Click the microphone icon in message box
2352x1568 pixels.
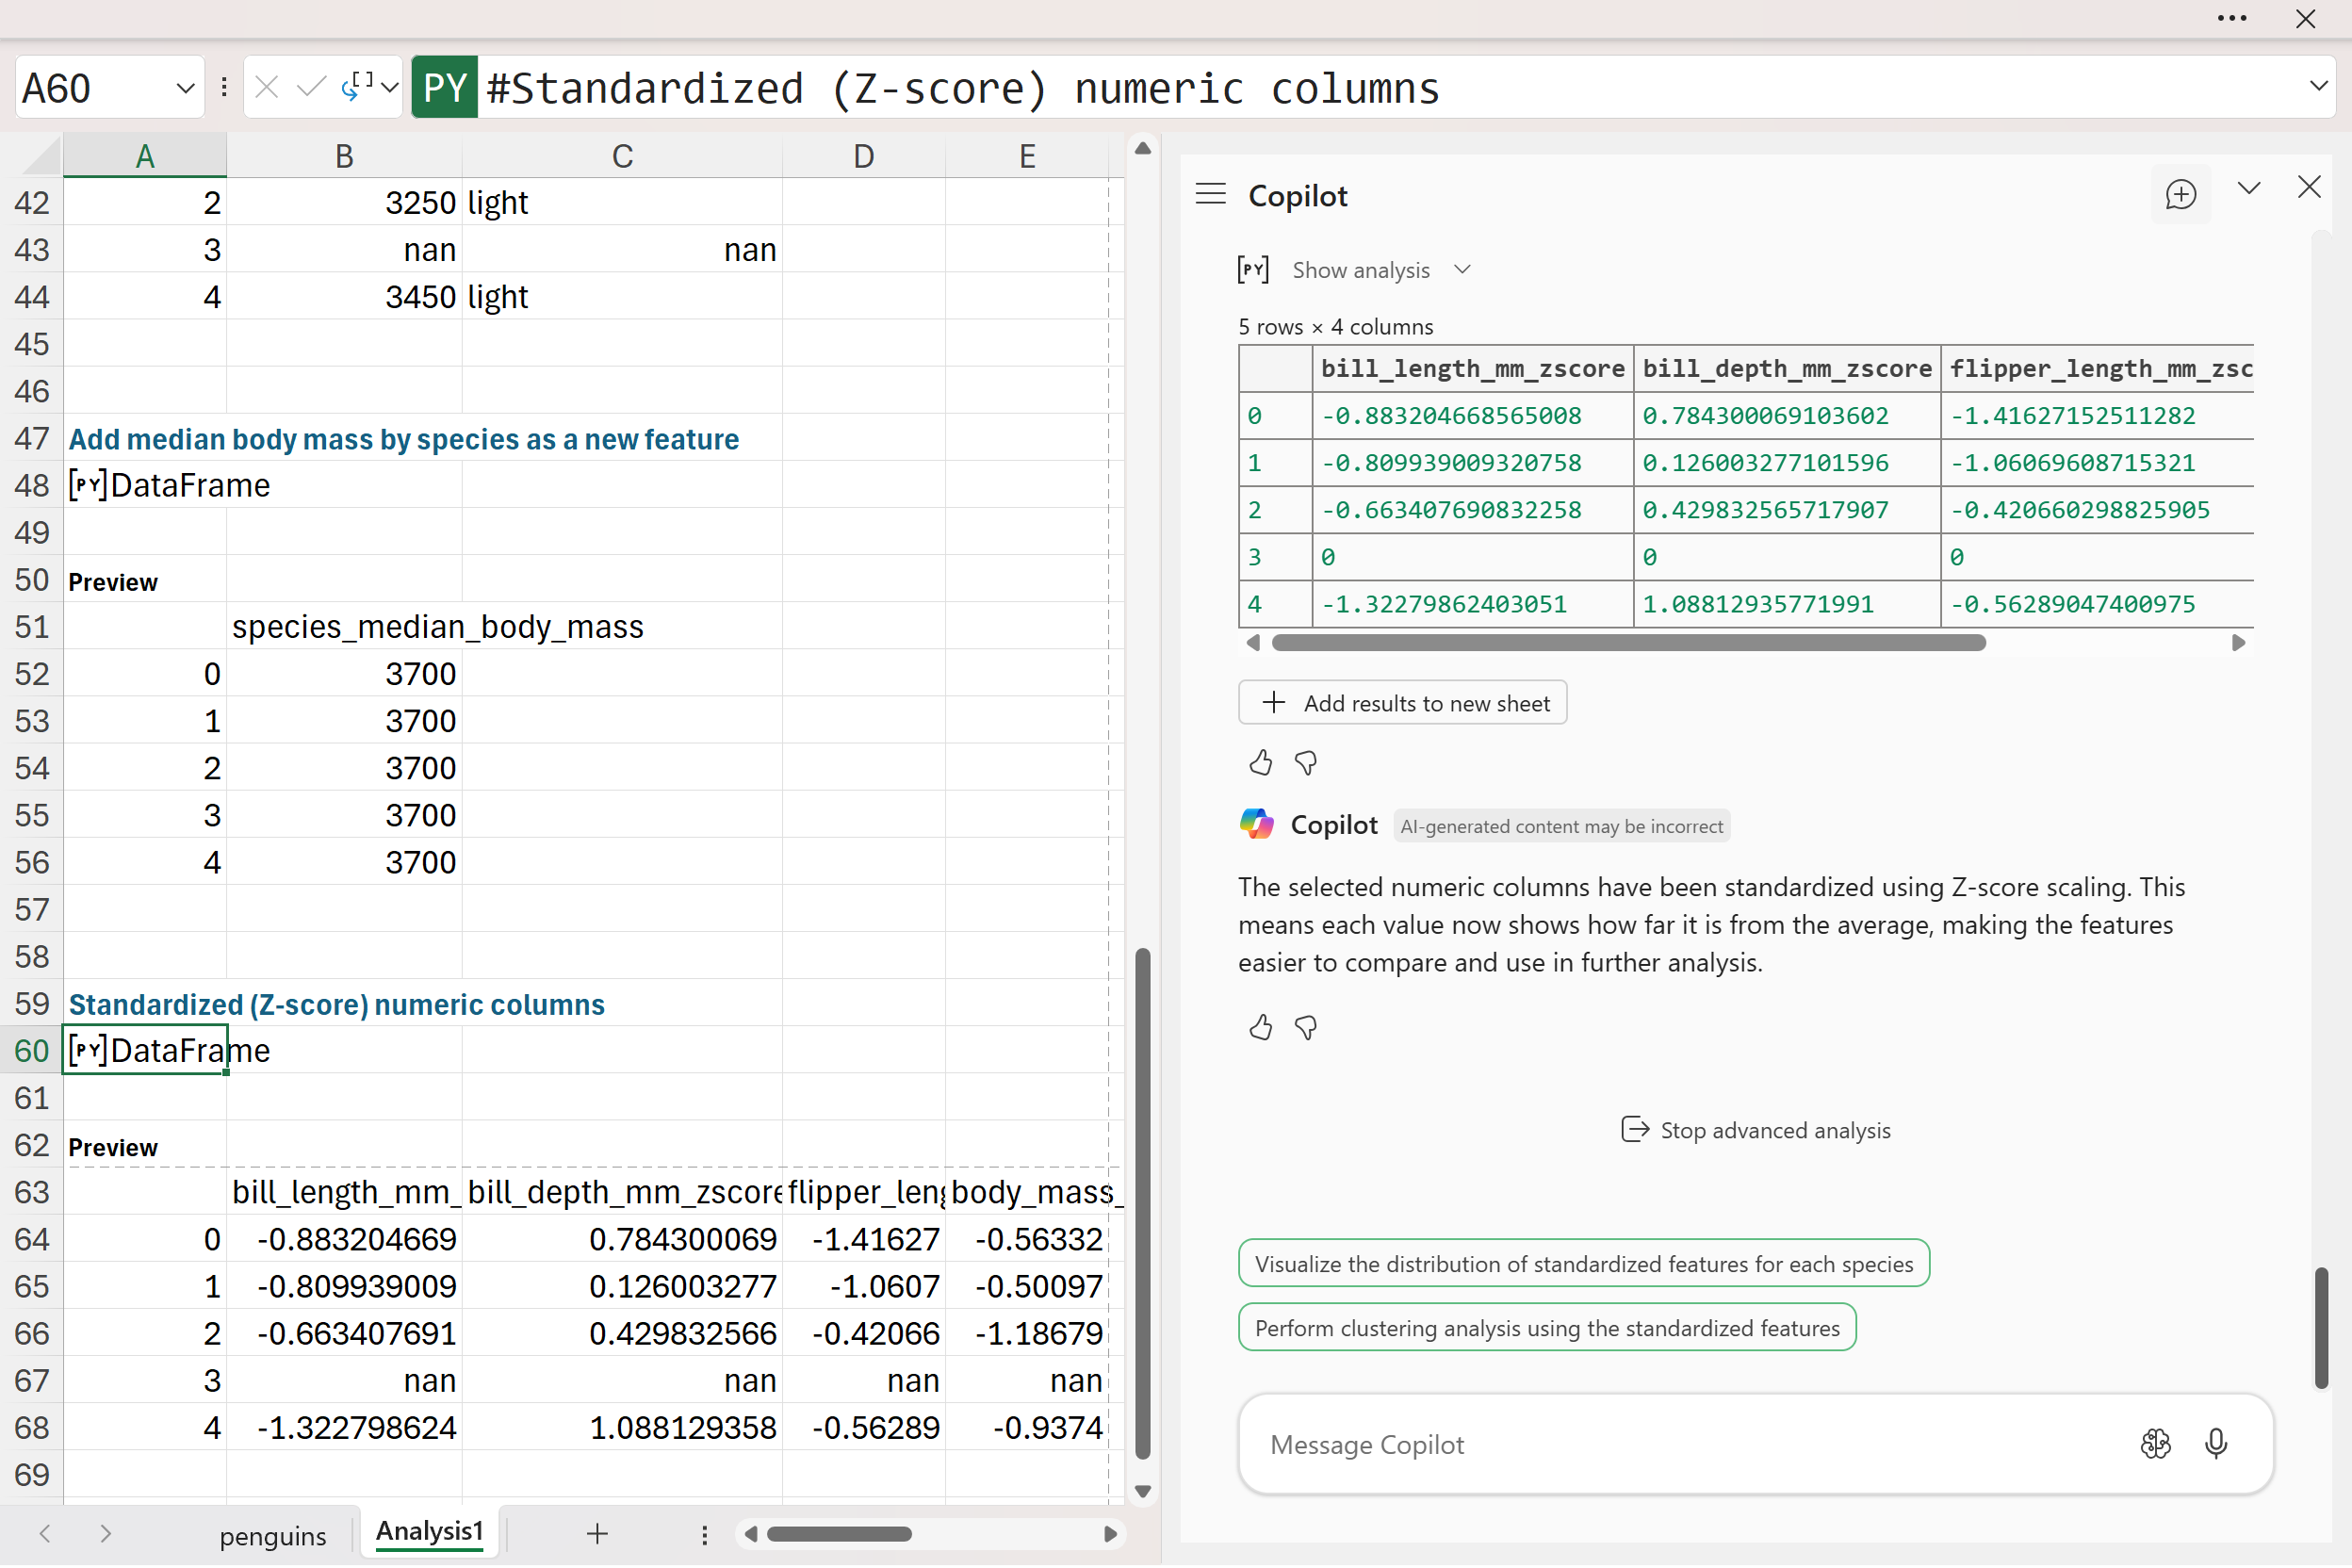pyautogui.click(x=2215, y=1444)
